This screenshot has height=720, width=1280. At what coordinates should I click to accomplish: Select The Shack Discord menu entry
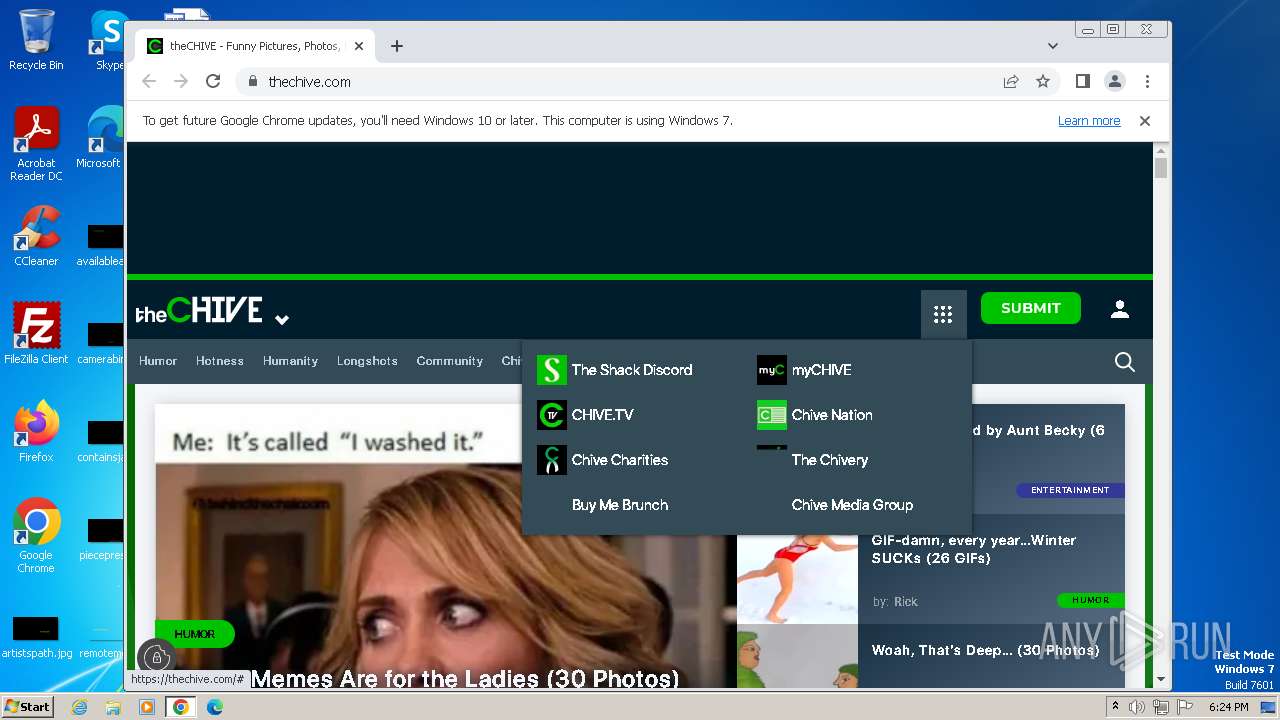[632, 370]
